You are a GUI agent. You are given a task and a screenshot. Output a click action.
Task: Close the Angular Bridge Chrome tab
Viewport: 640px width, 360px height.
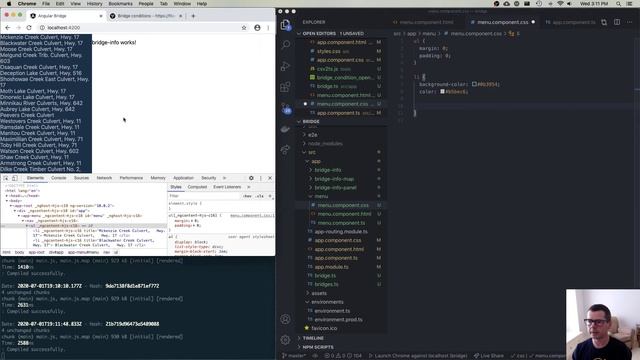click(101, 16)
